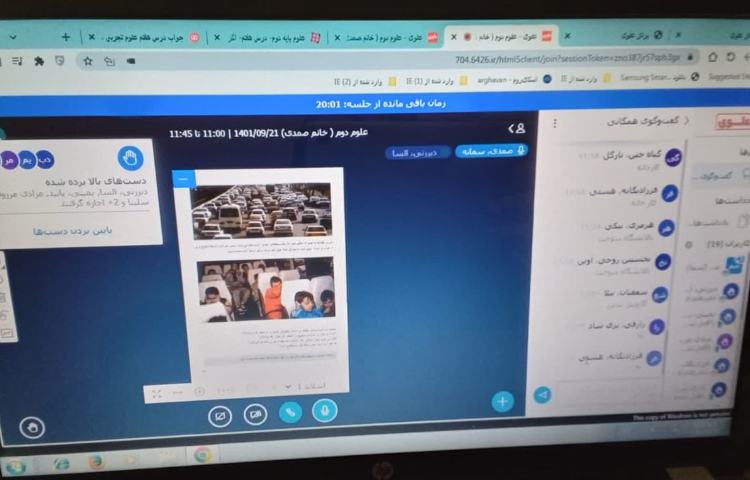Open the blue plus actions button
The width and height of the screenshot is (750, 480).
[x=502, y=401]
